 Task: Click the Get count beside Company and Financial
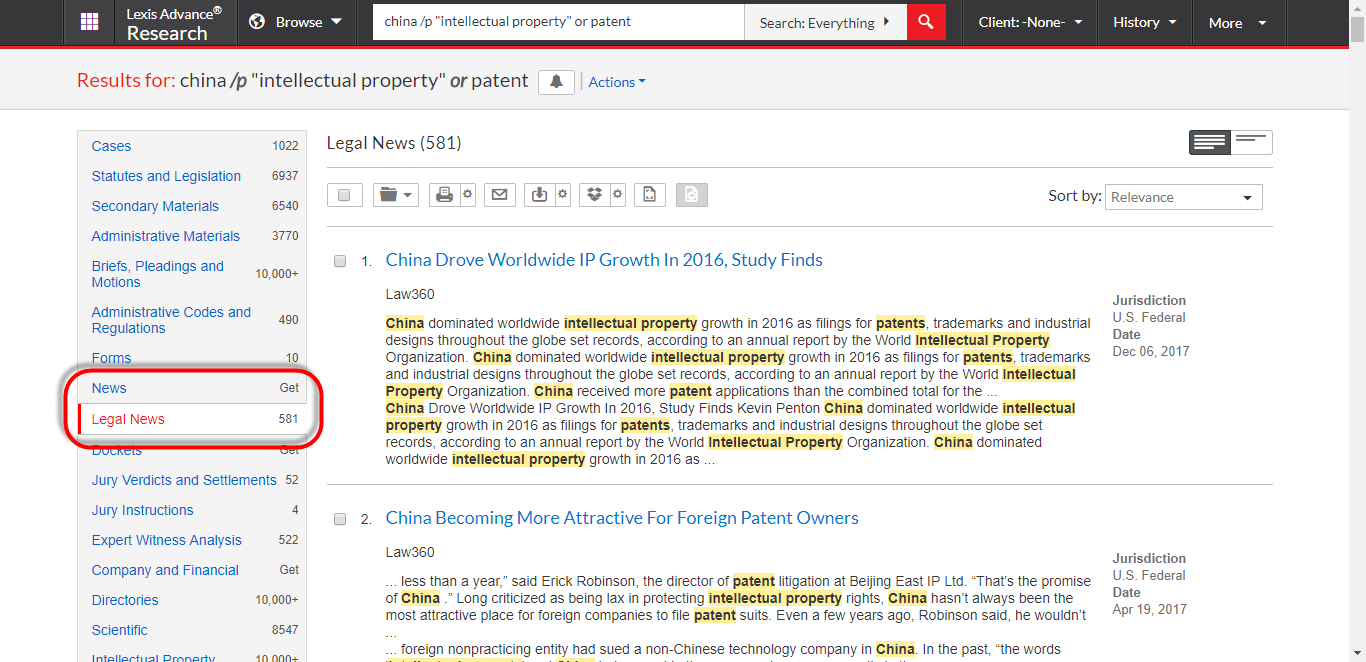point(289,570)
